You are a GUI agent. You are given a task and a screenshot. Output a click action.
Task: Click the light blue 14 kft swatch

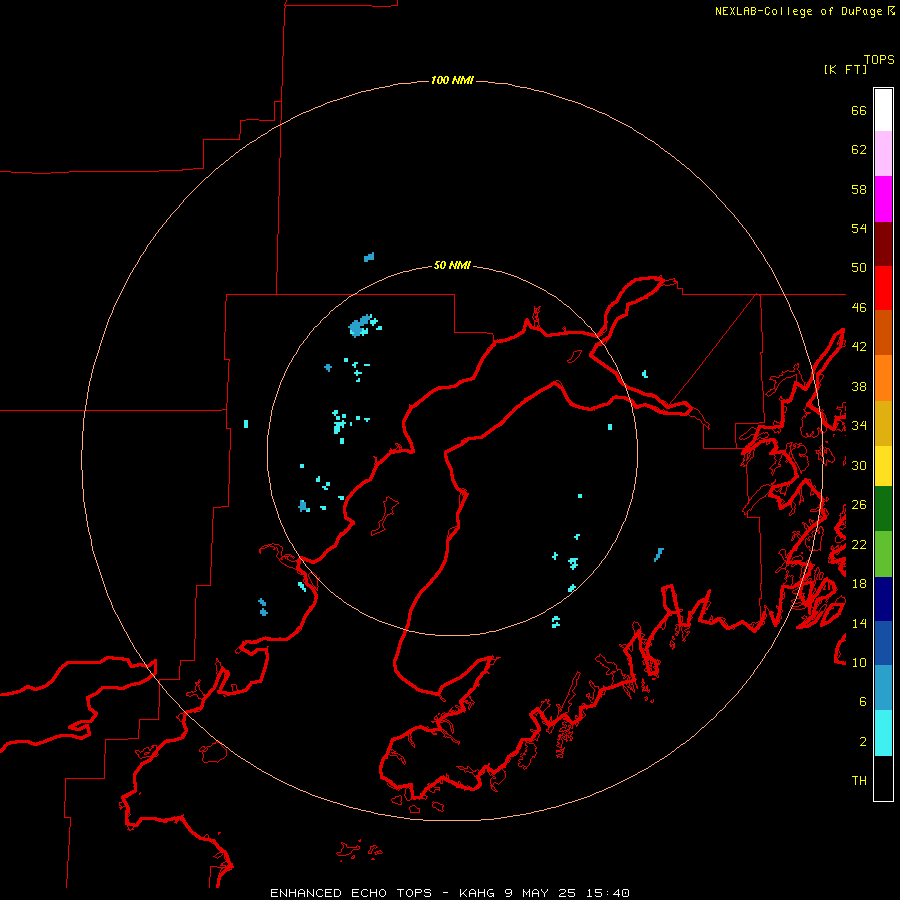pyautogui.click(x=883, y=688)
